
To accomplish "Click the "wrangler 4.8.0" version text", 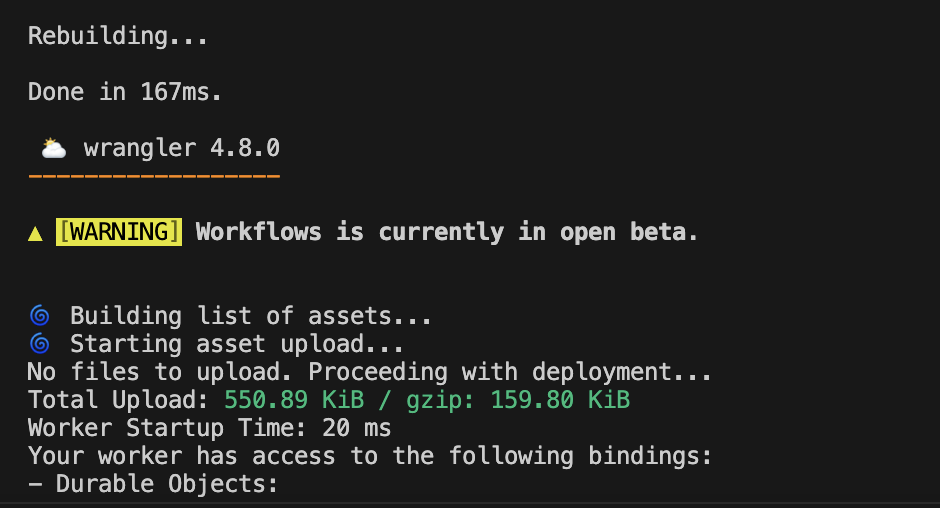I will (181, 149).
